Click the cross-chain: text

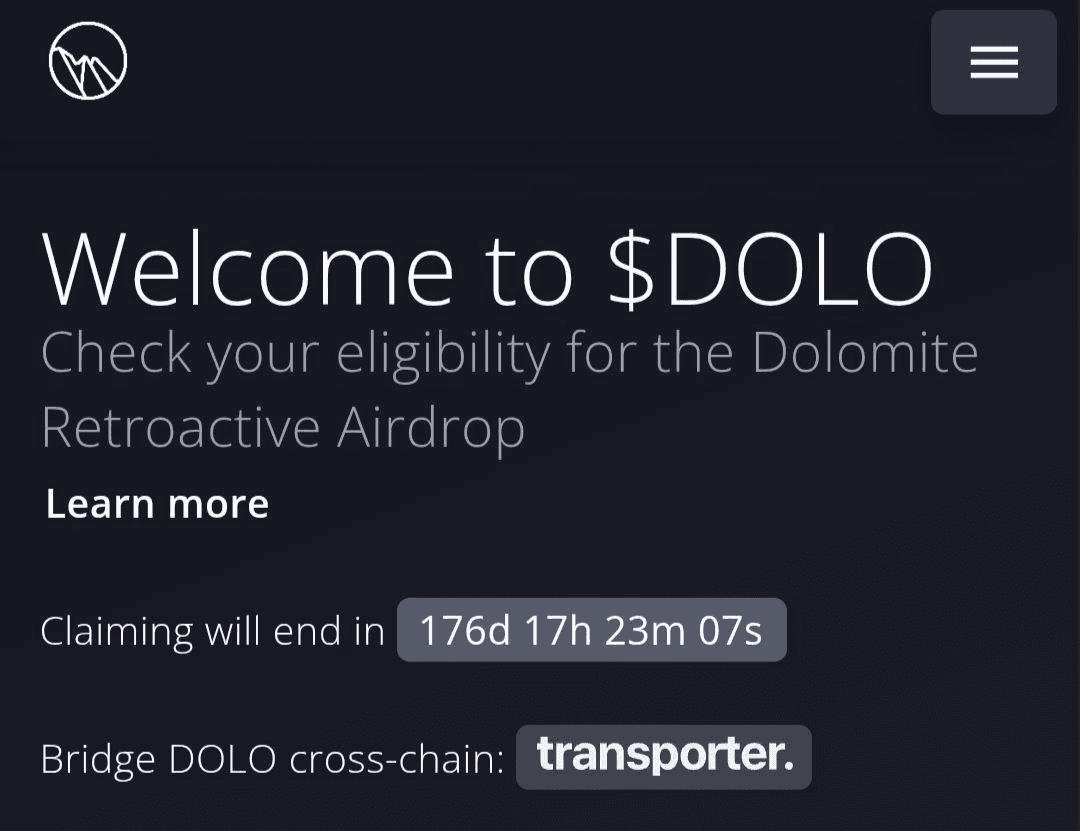tap(397, 760)
